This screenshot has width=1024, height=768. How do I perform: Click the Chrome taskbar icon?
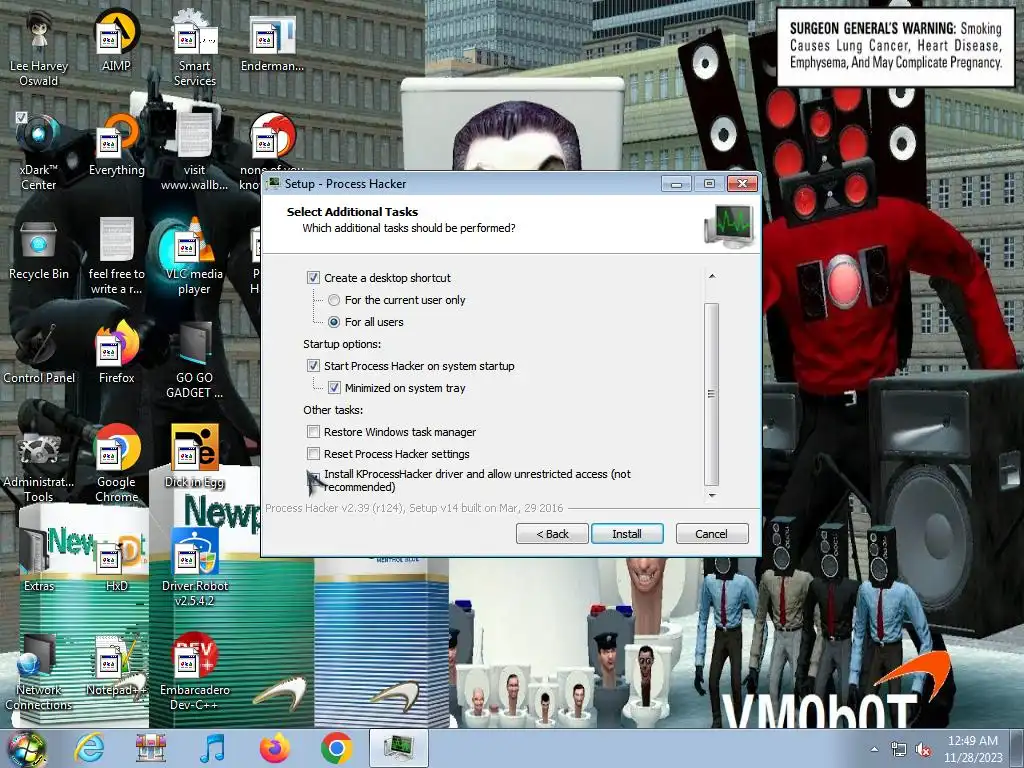point(336,748)
